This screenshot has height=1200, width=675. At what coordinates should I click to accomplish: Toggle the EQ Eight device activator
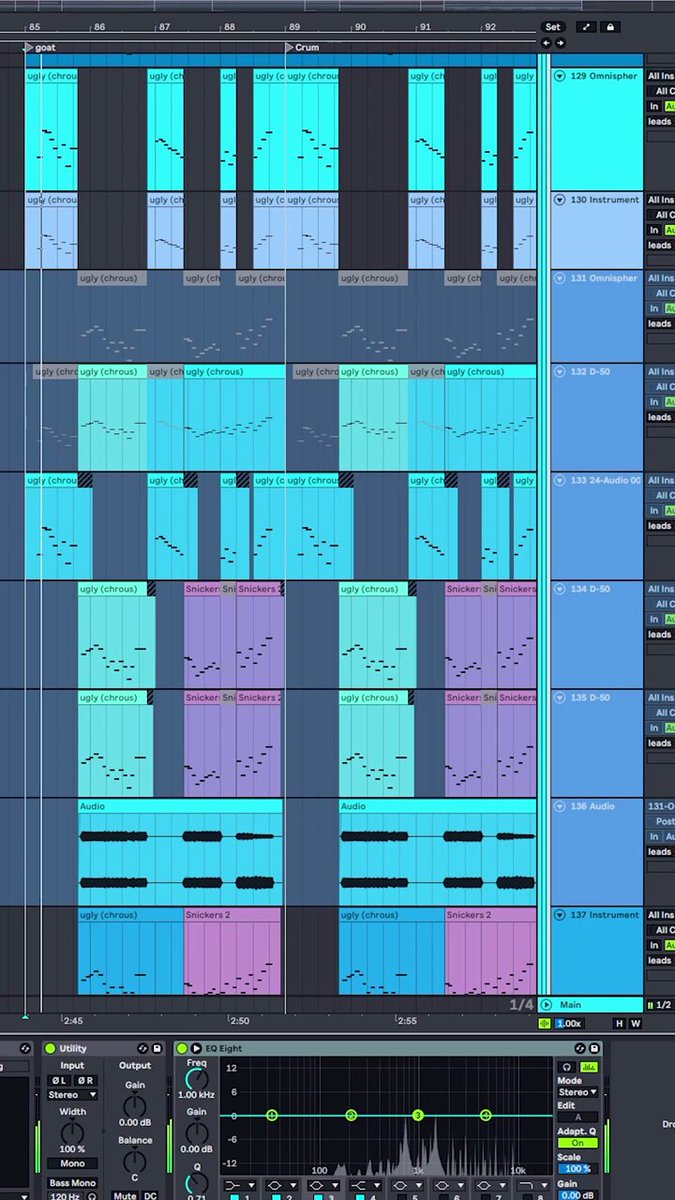(181, 1048)
